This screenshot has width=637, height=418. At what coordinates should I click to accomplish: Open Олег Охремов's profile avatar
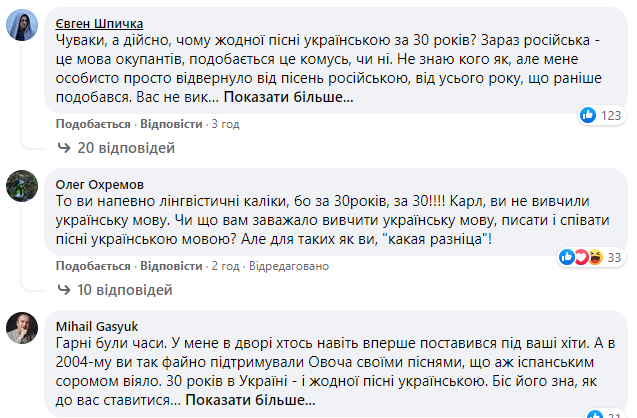click(22, 186)
